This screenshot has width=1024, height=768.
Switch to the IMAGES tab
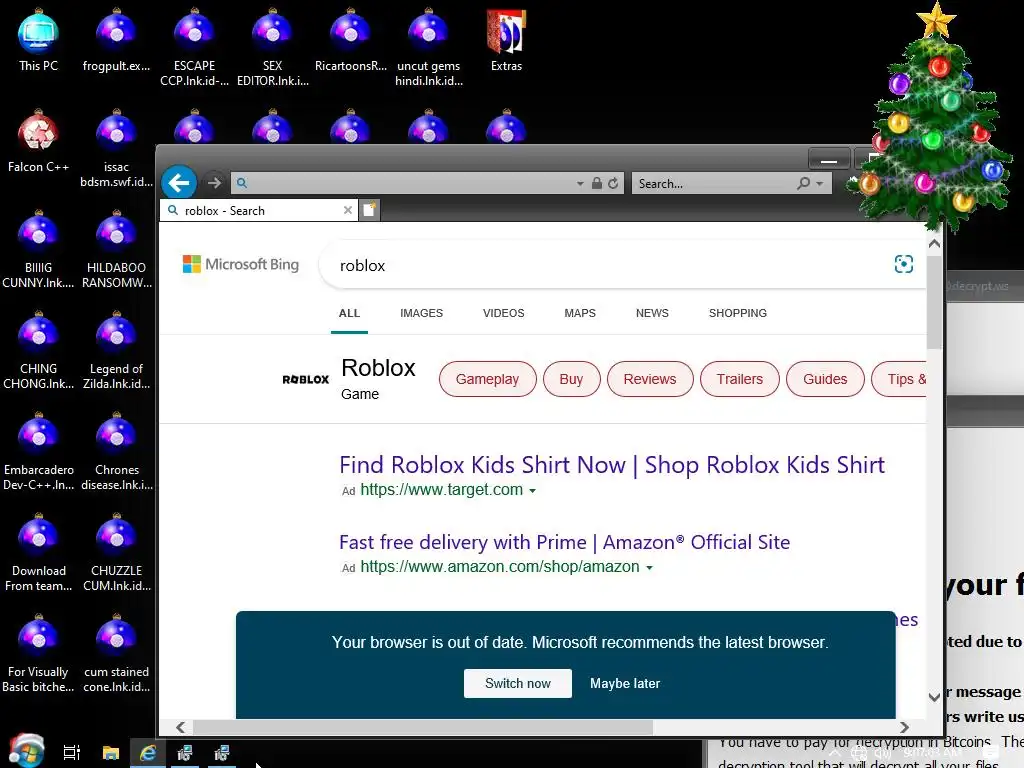point(421,313)
